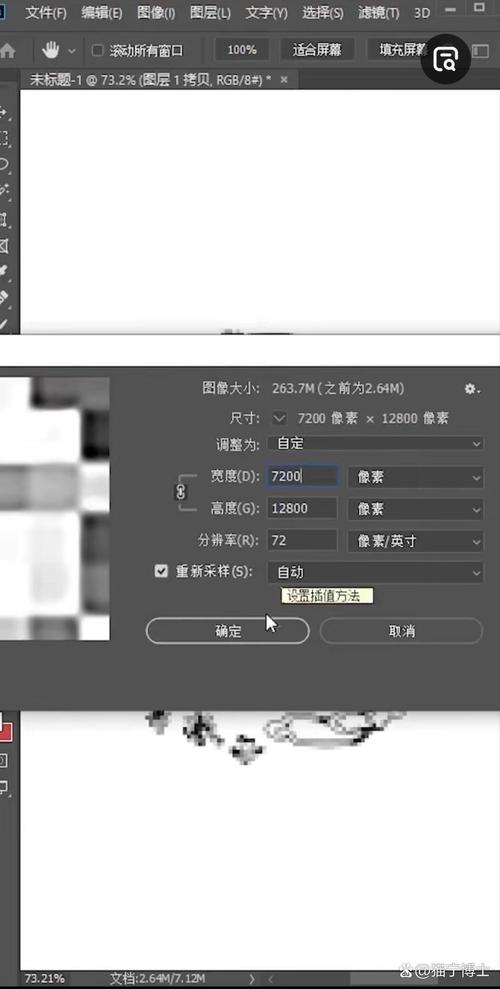Select the Move tool
This screenshot has height=989, width=500.
(x=4, y=112)
